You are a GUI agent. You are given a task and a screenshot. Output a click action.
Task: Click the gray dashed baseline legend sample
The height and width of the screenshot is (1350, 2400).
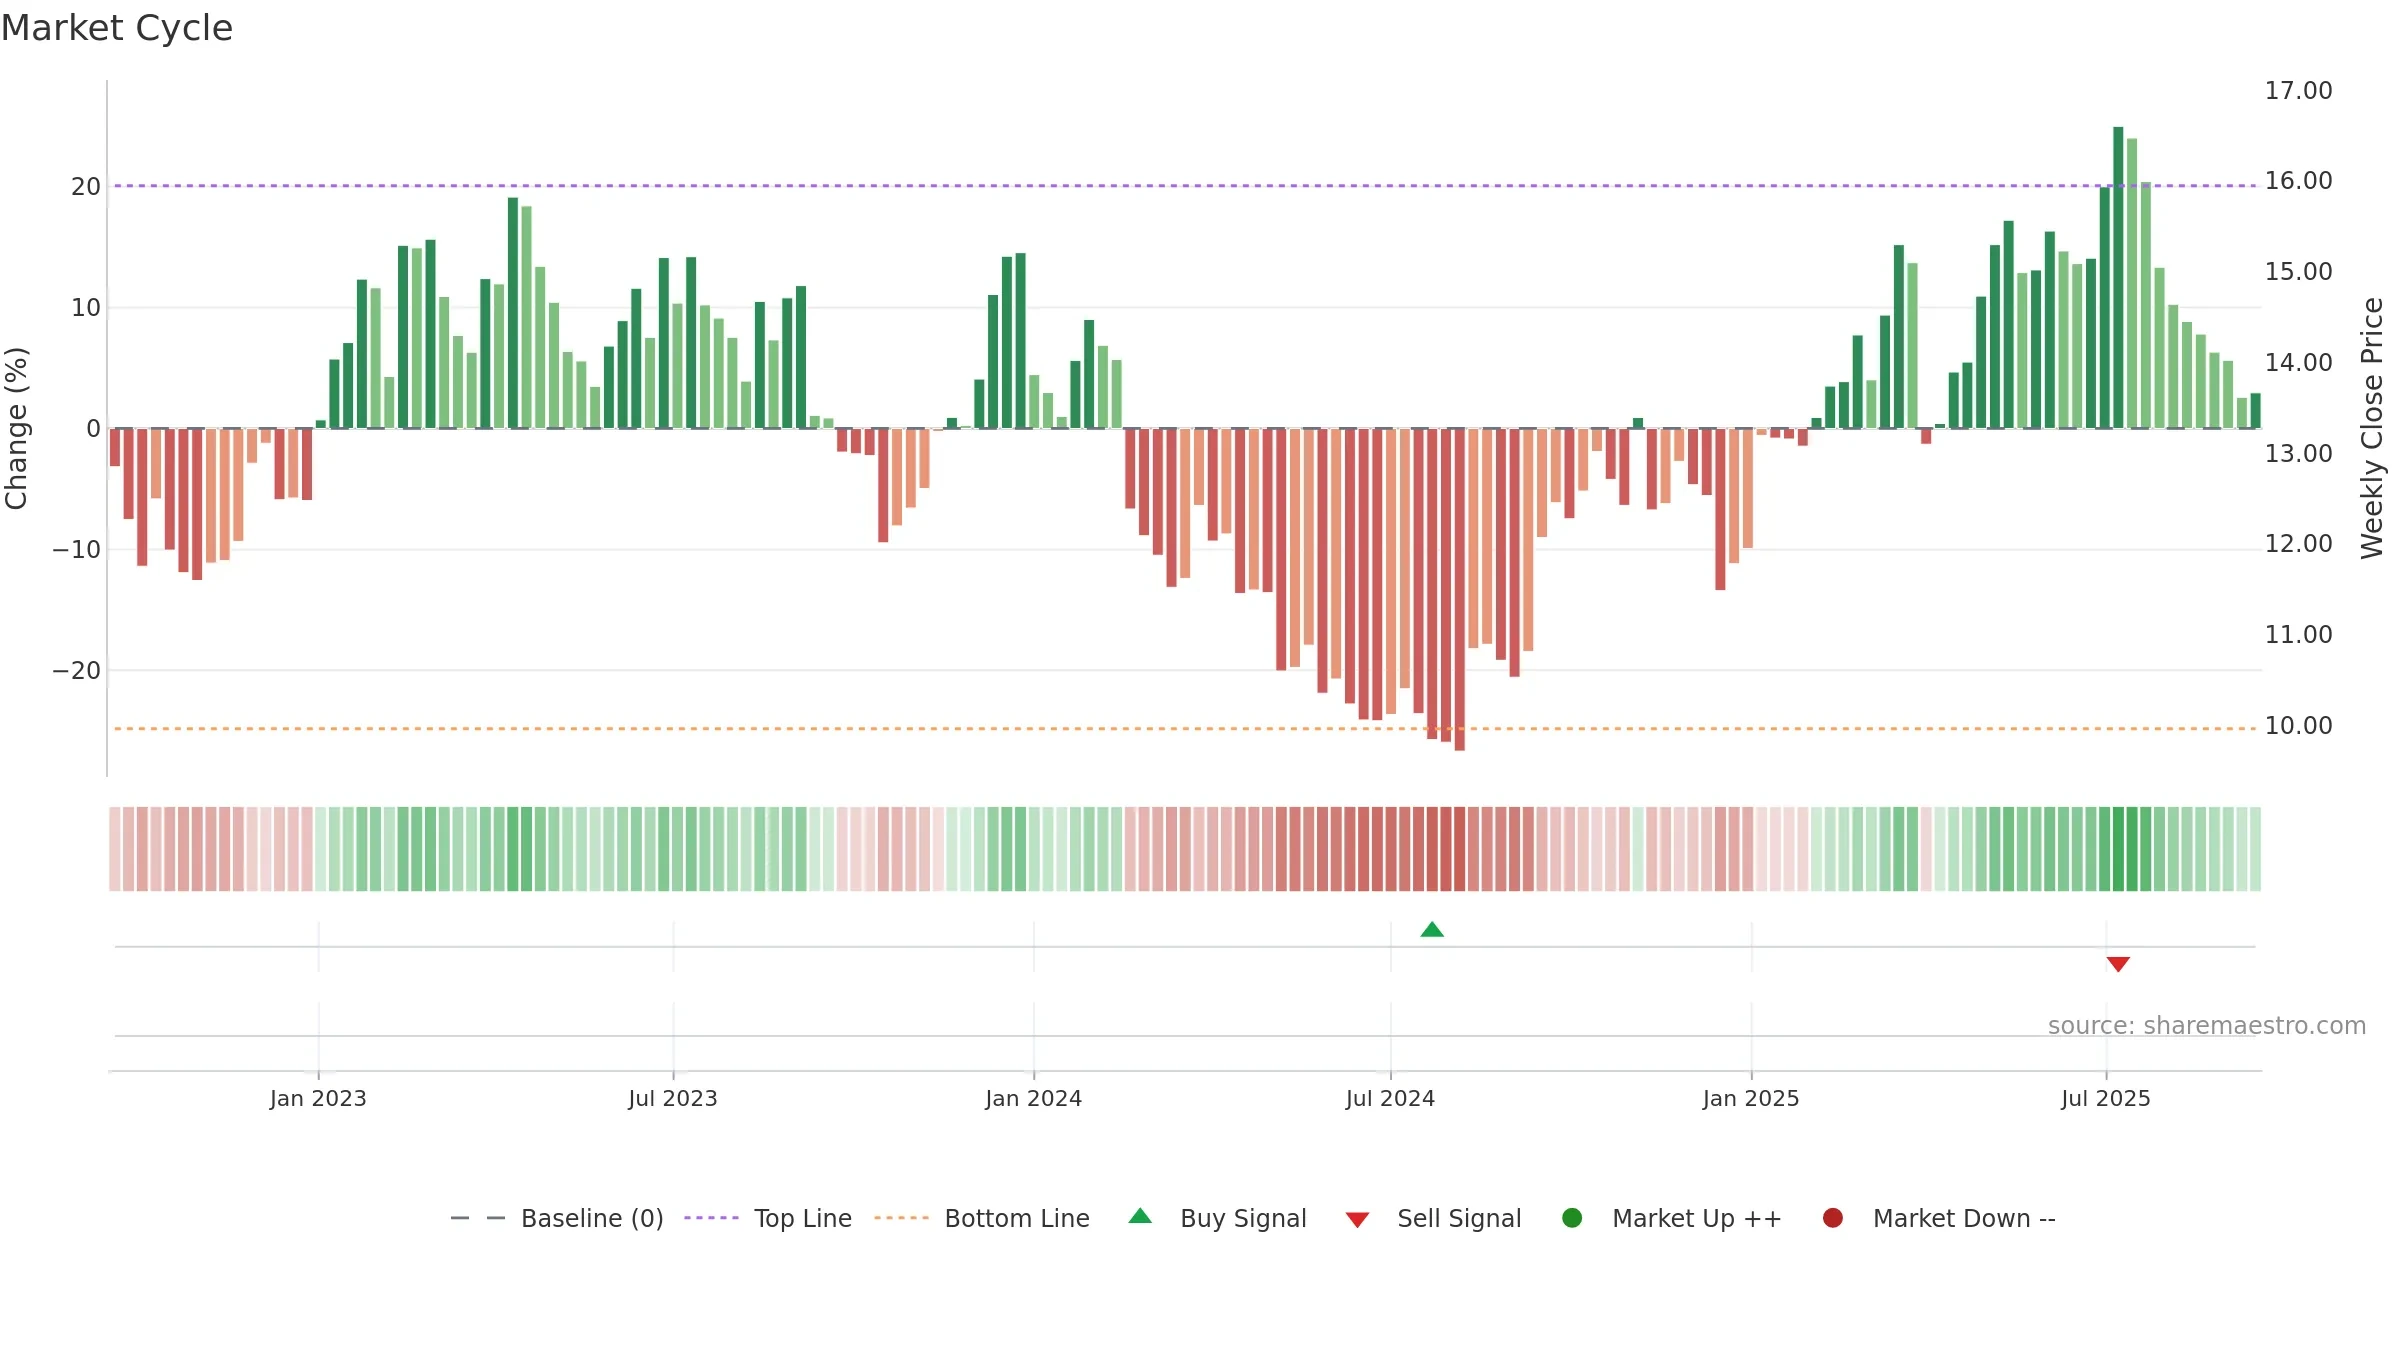tap(478, 1218)
